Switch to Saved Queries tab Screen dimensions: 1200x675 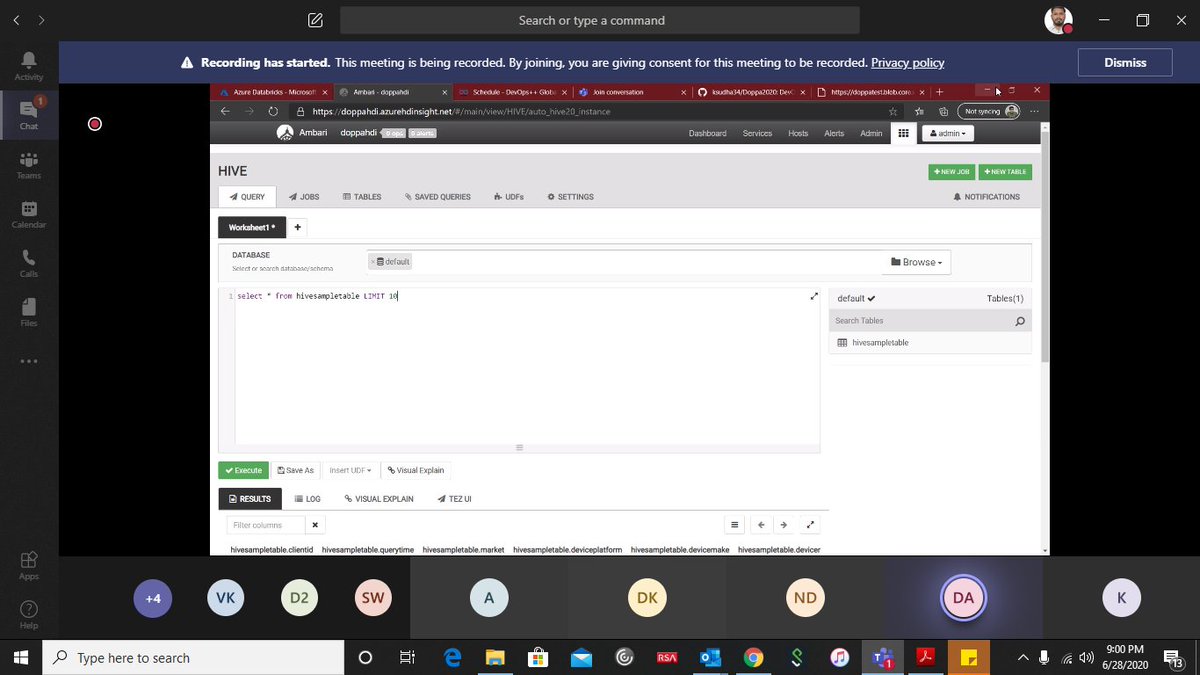point(438,197)
